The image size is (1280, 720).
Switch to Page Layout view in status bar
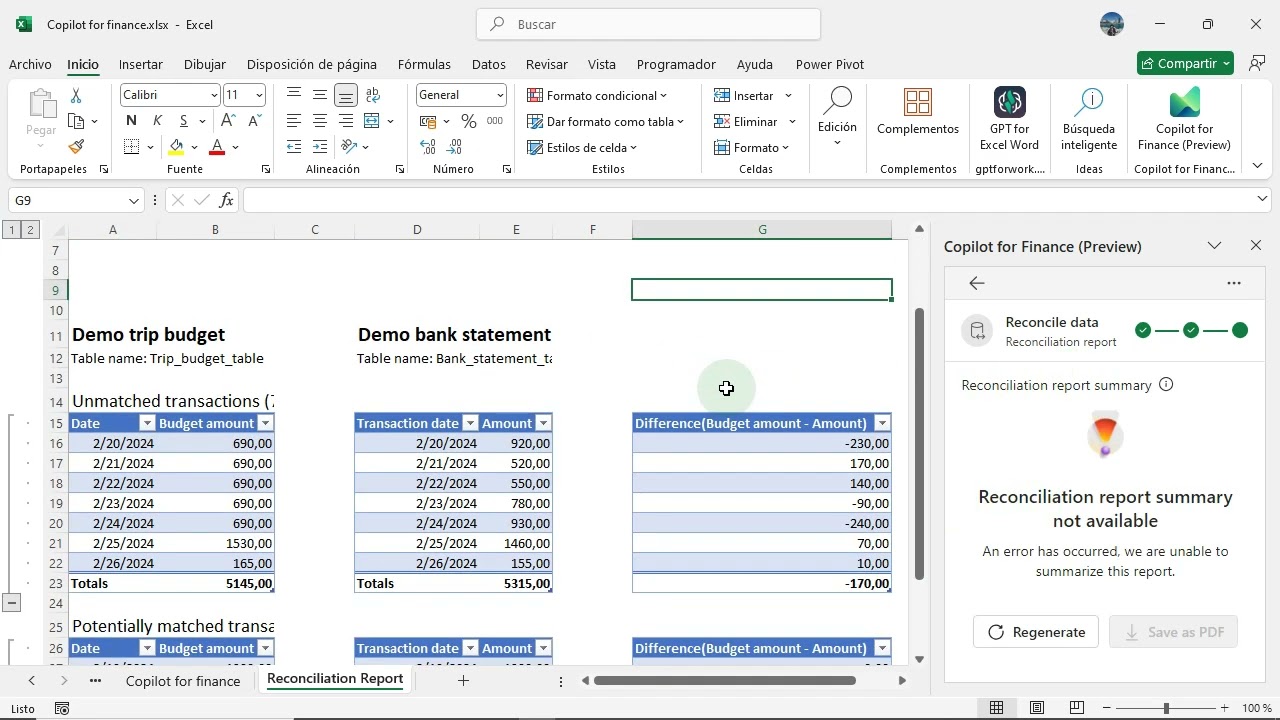click(1037, 708)
